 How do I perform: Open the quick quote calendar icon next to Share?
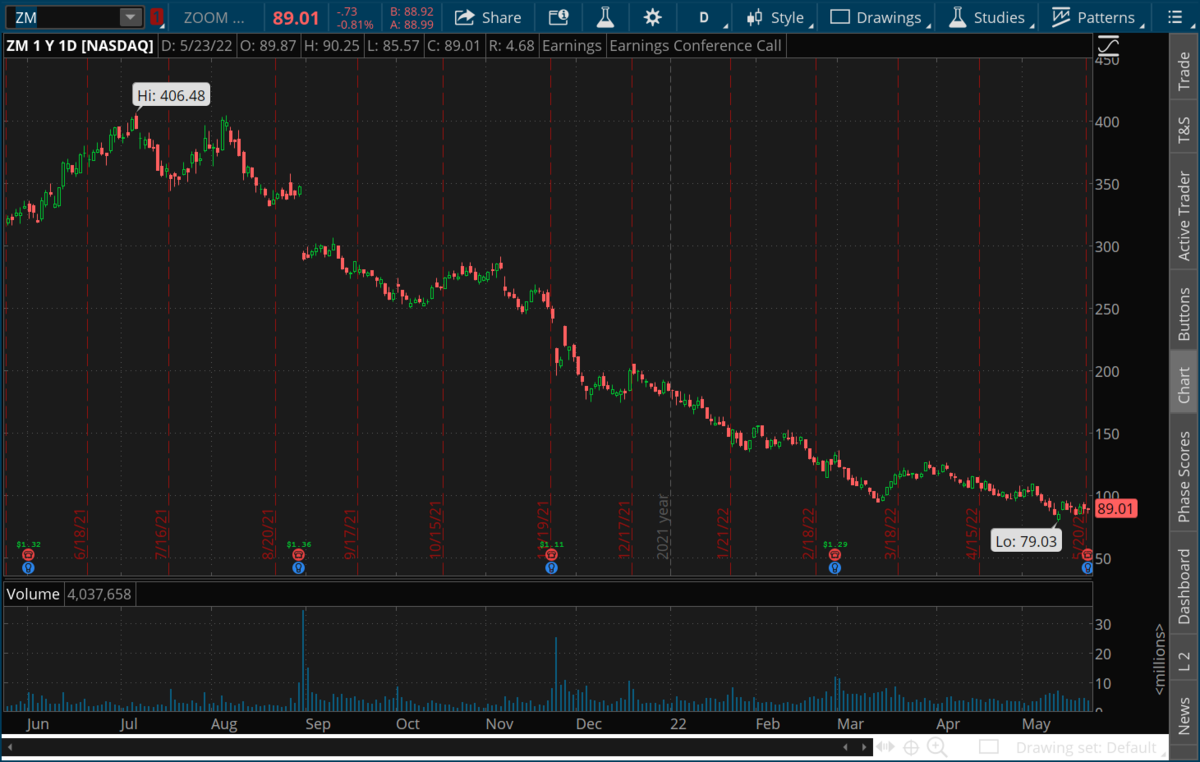click(x=558, y=17)
